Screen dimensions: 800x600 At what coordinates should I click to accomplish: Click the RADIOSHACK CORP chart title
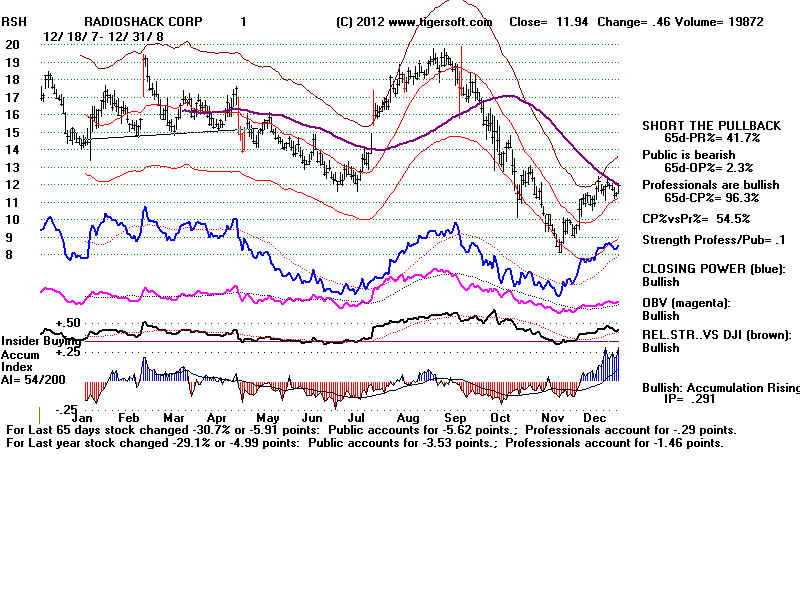[144, 21]
